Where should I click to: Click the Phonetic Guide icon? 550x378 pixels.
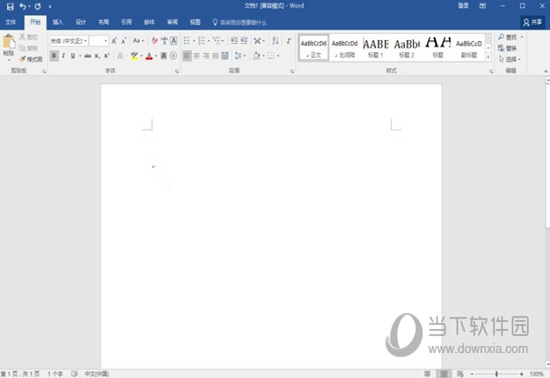pyautogui.click(x=164, y=41)
